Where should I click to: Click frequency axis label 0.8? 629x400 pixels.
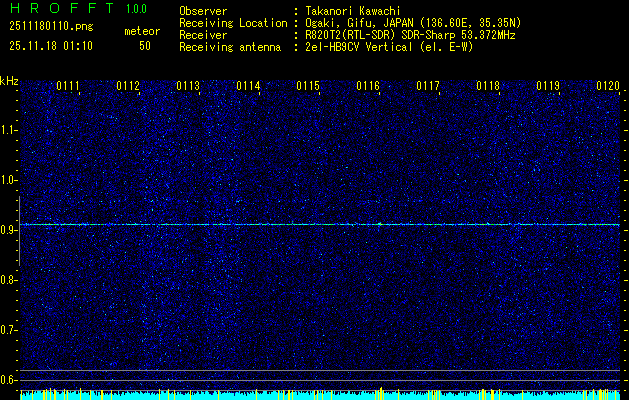pyautogui.click(x=7, y=280)
